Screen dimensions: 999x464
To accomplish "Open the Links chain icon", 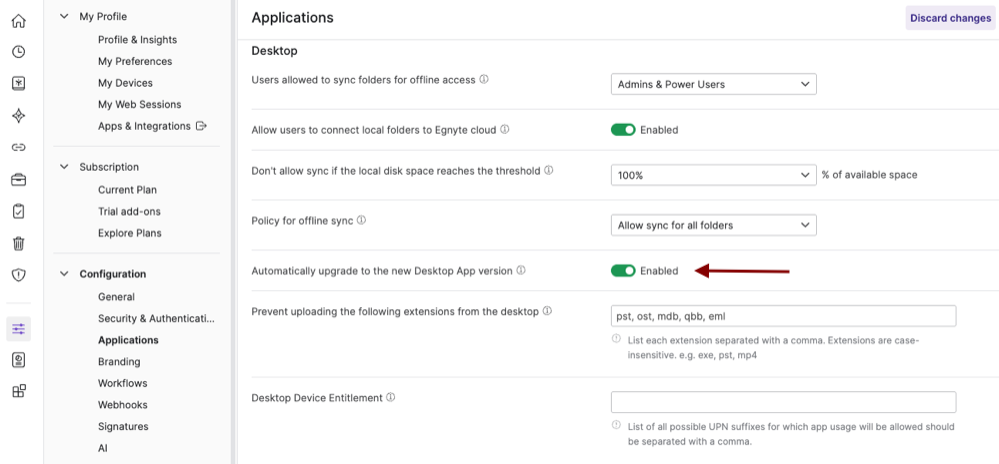I will pos(18,148).
